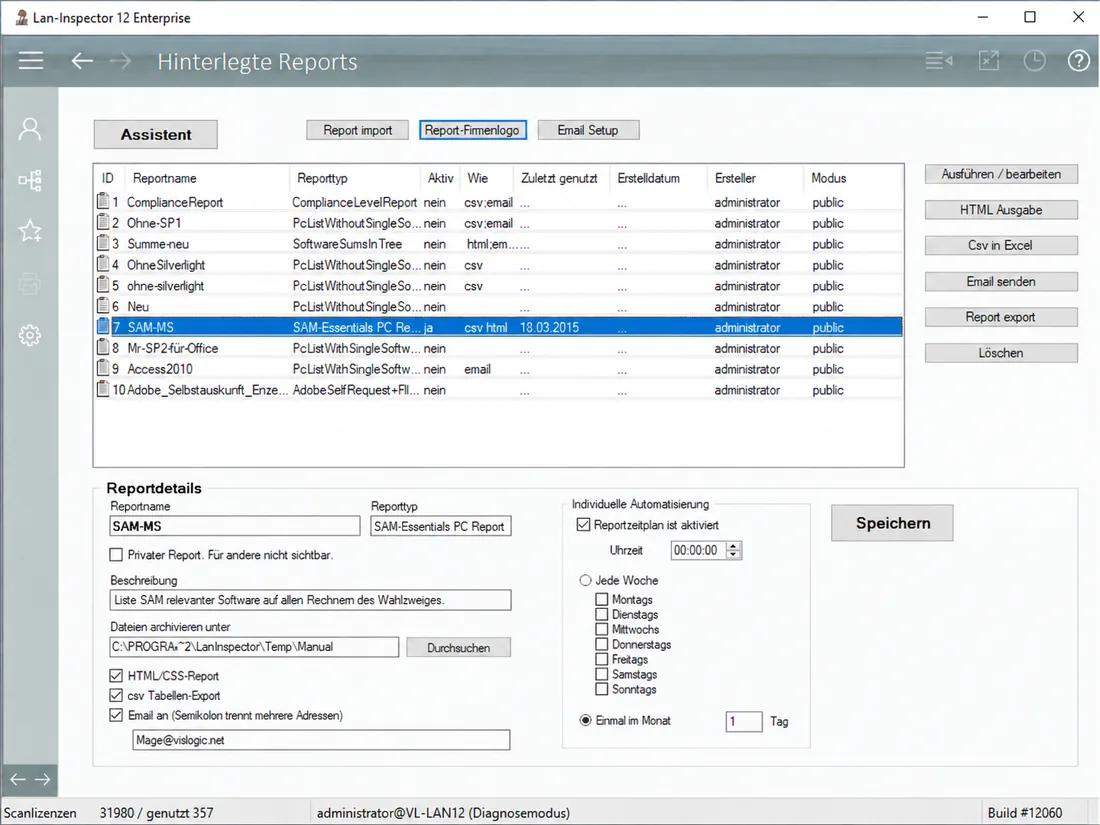Screen dimensions: 1100x825
Task: Increase Uhrzeit with the up stepper
Action: (733, 546)
